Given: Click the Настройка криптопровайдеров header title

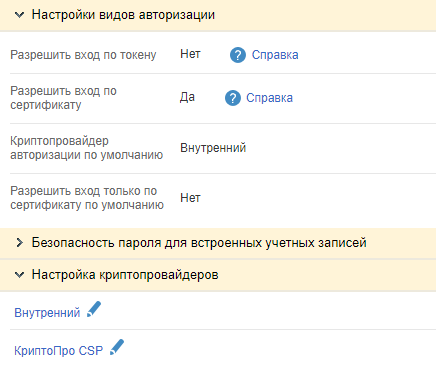Looking at the screenshot, I should pos(125,275).
